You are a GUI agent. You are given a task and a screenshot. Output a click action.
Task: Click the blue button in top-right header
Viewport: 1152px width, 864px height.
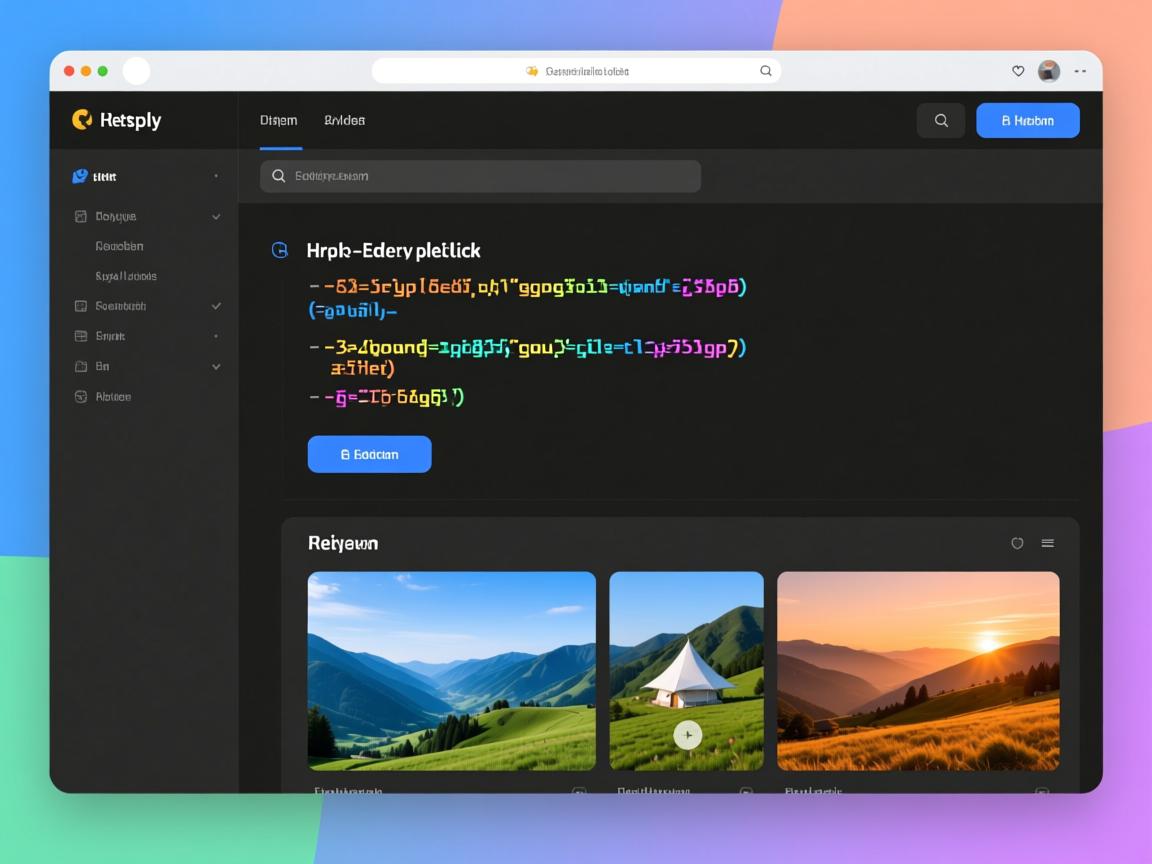click(1027, 120)
